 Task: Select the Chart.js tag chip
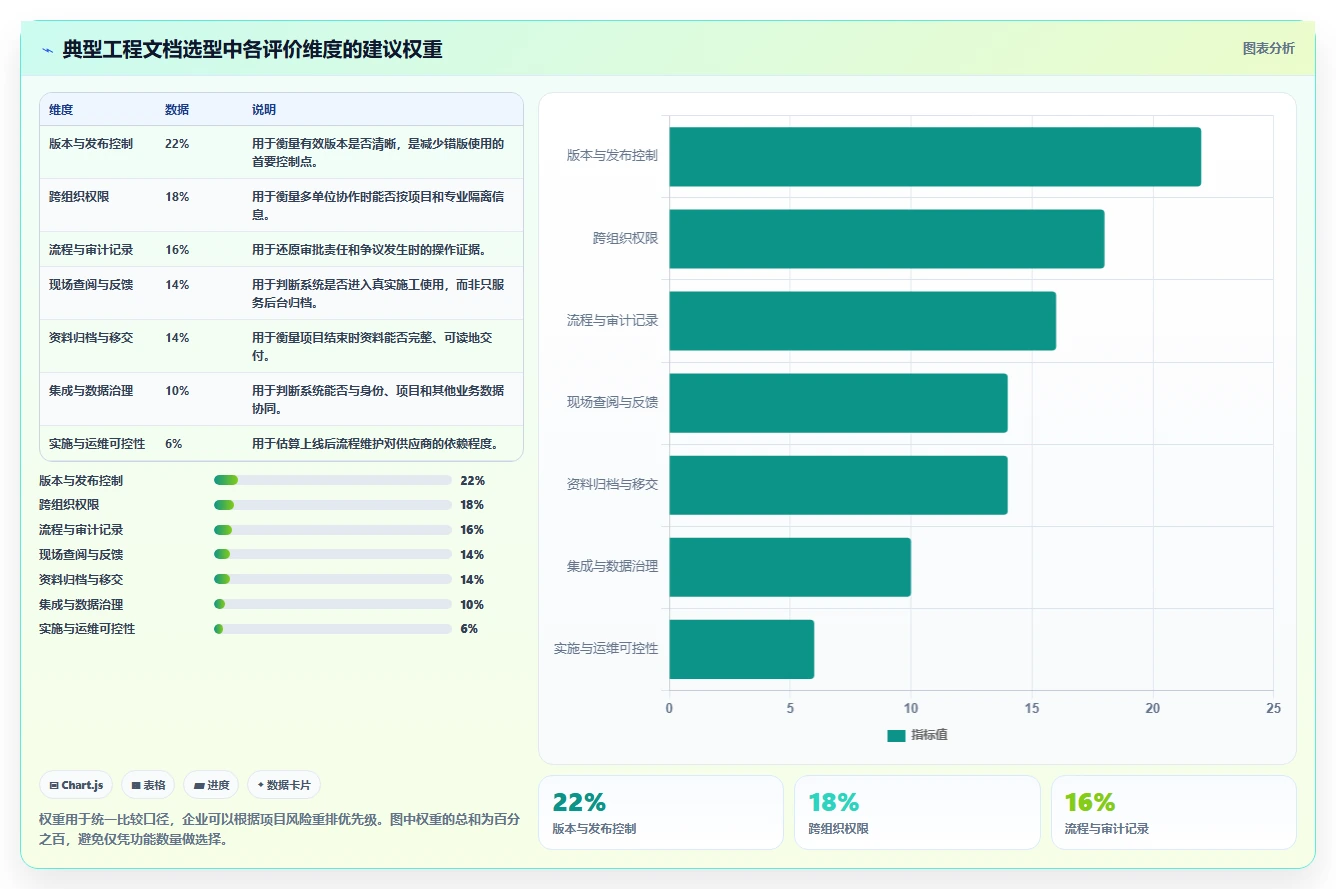77,785
